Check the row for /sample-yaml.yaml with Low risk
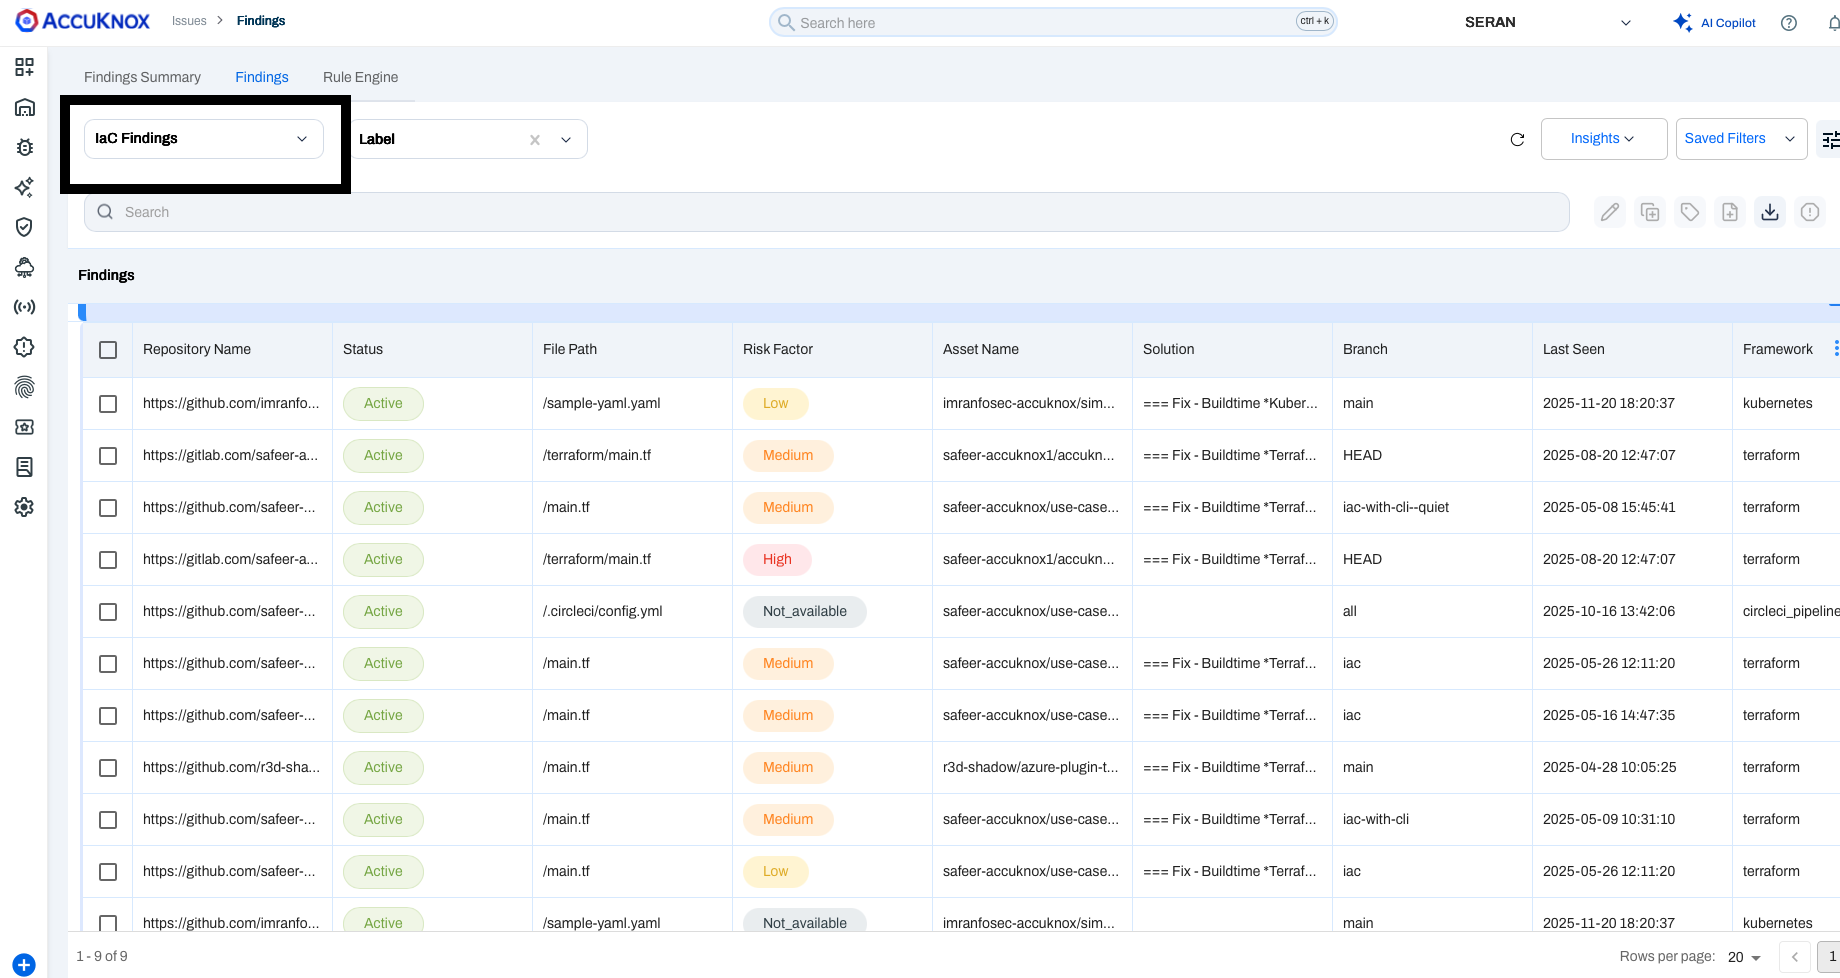1840x978 pixels. pyautogui.click(x=108, y=404)
